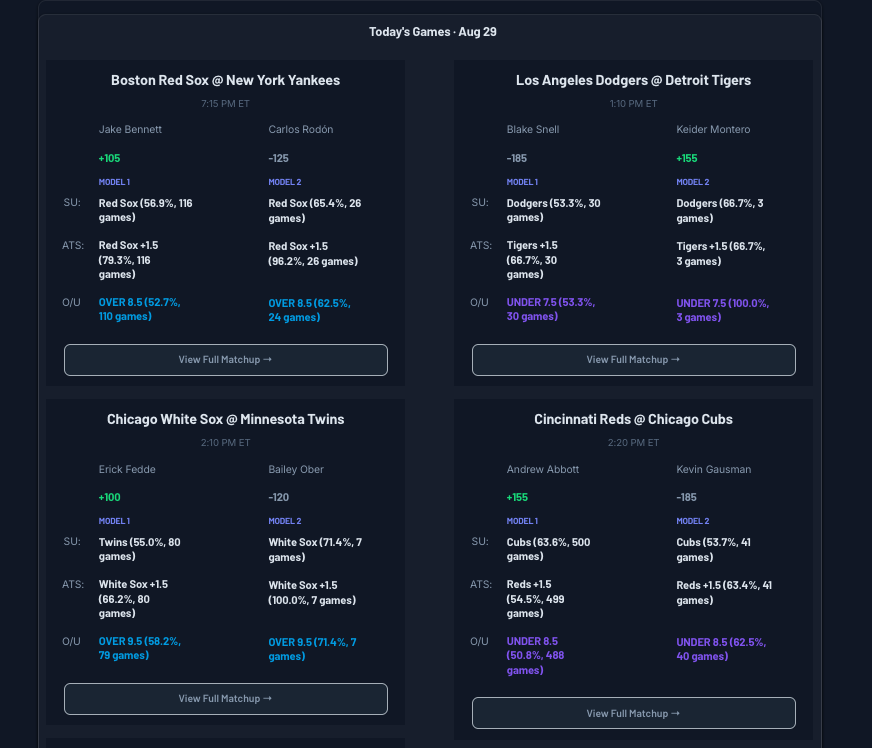
Task: Click the 2:10 PM ET game time
Action: pos(225,443)
